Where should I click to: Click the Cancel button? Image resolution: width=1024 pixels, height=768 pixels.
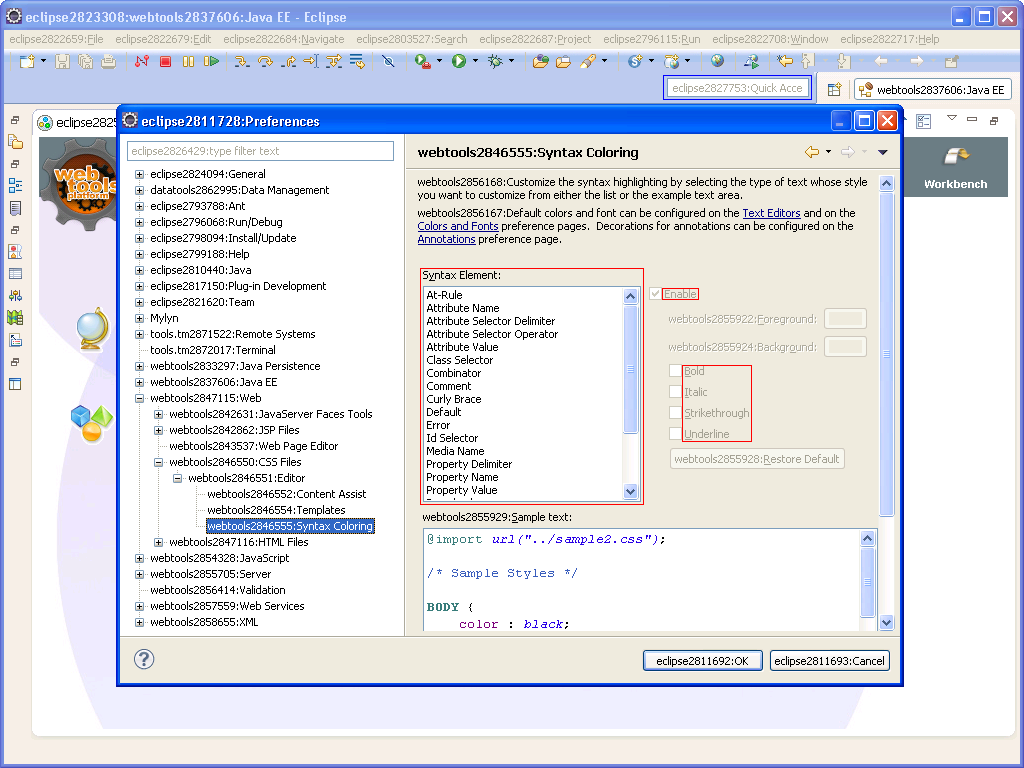coord(829,661)
